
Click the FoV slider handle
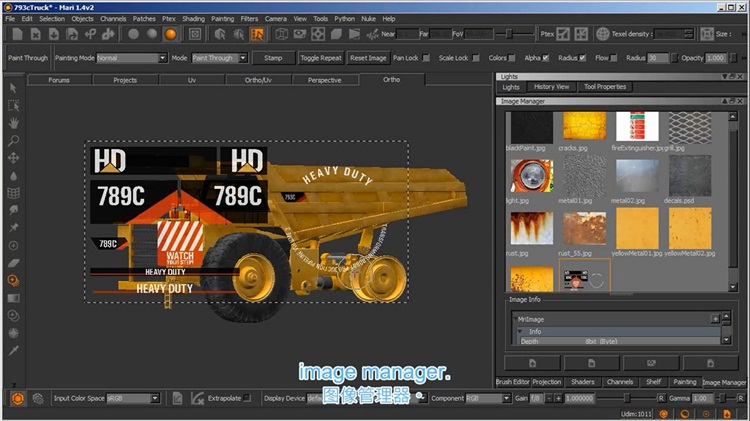[509, 34]
